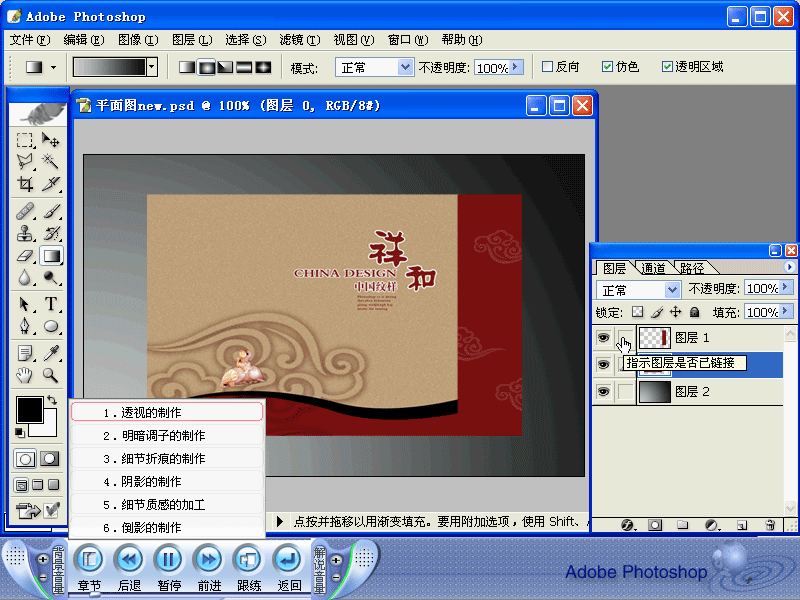Viewport: 800px width, 600px height.
Task: Select the Brush tool
Action: click(x=51, y=211)
